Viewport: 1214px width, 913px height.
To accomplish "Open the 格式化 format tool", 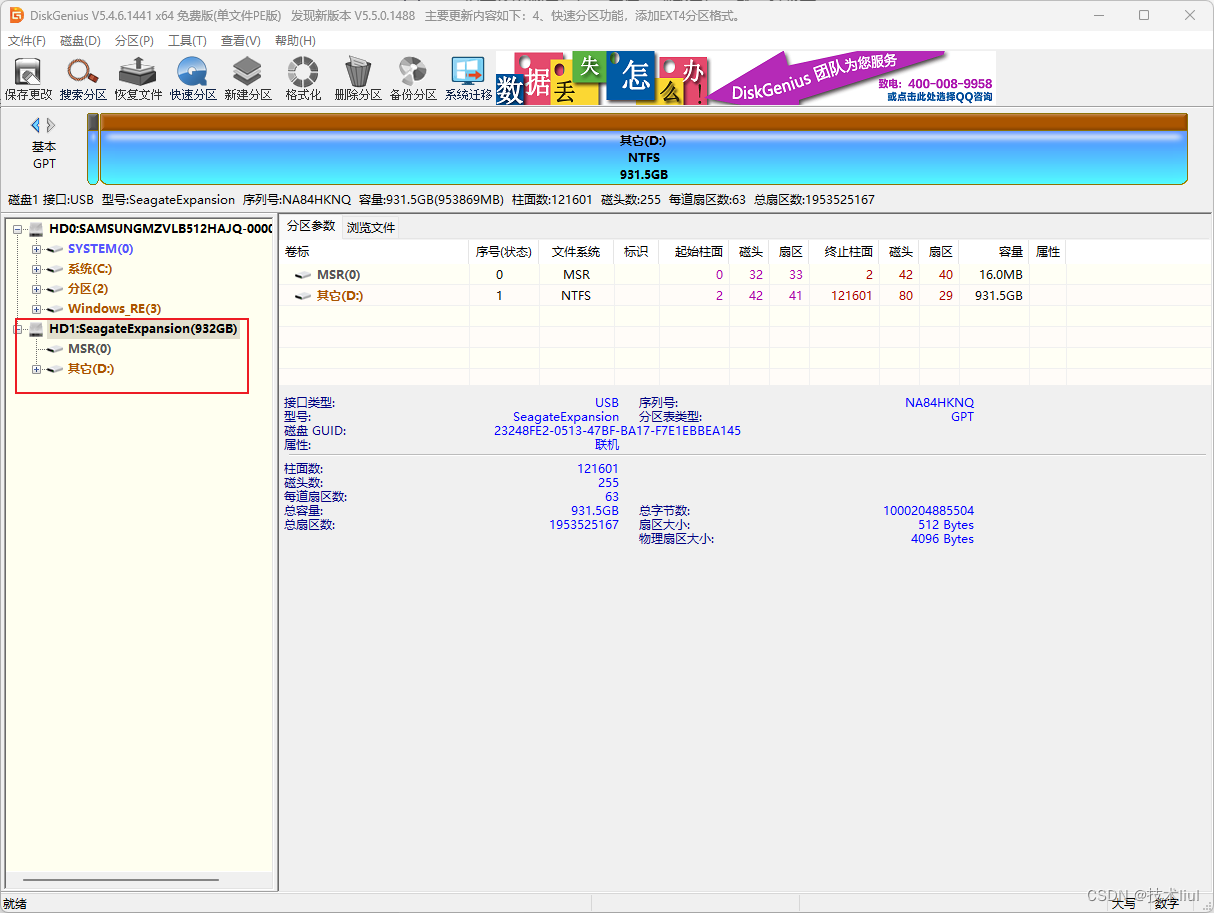I will (303, 79).
